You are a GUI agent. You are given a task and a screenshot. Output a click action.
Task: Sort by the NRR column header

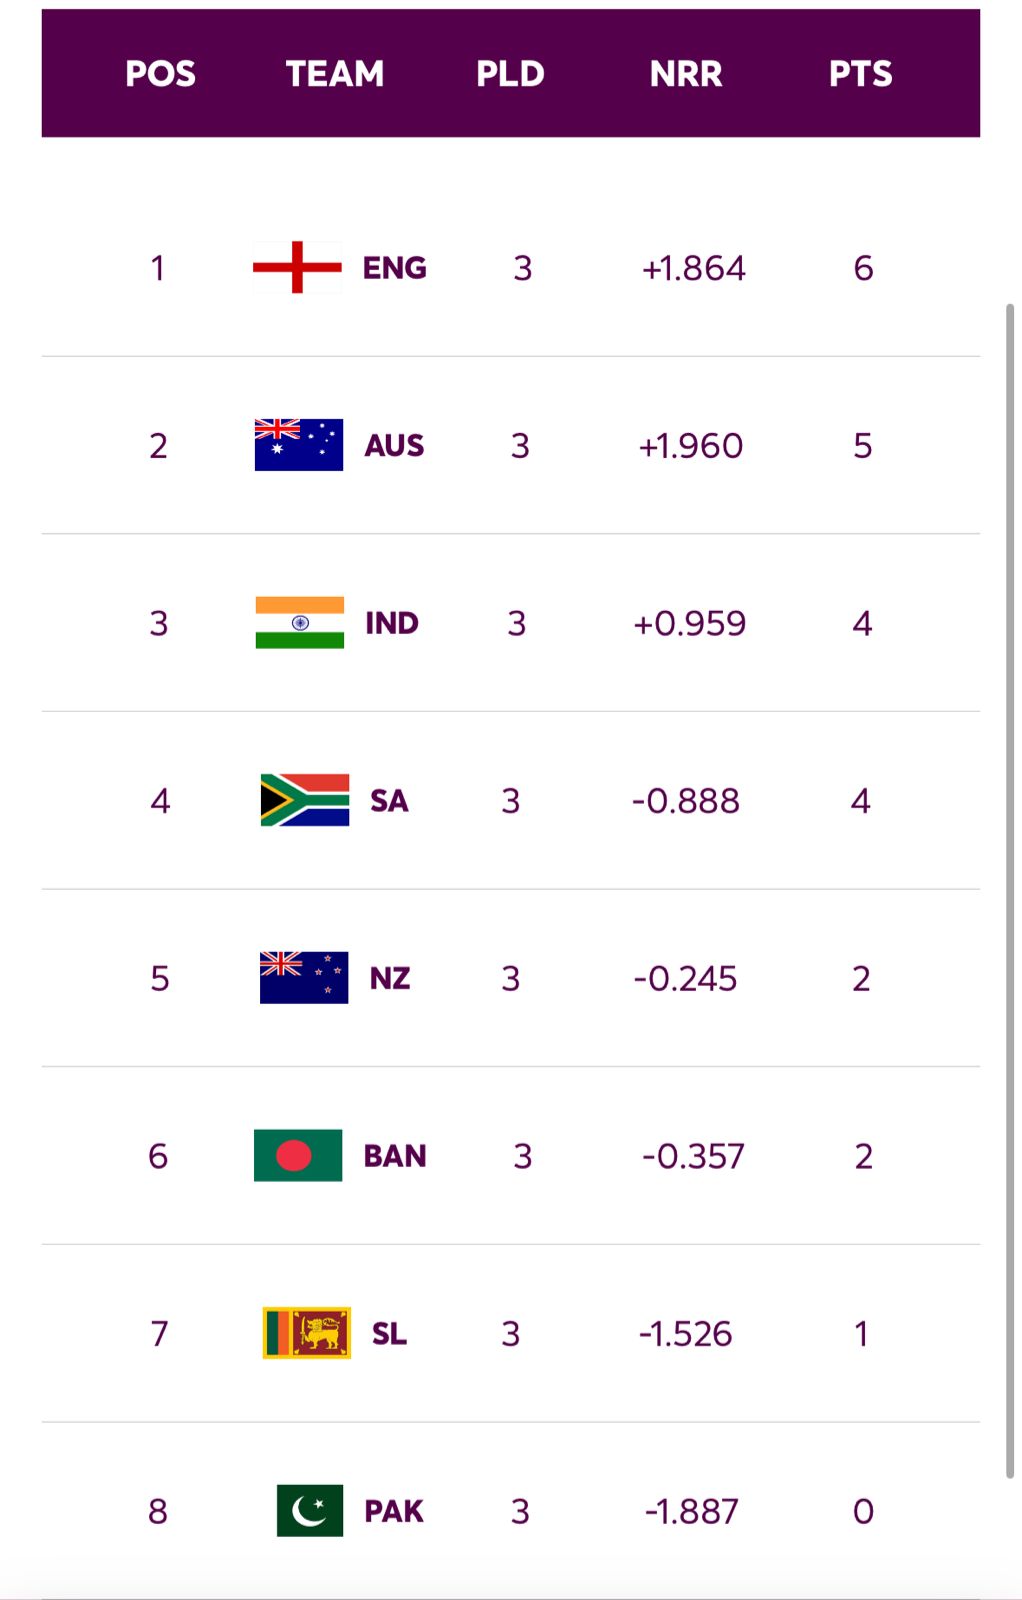(686, 74)
